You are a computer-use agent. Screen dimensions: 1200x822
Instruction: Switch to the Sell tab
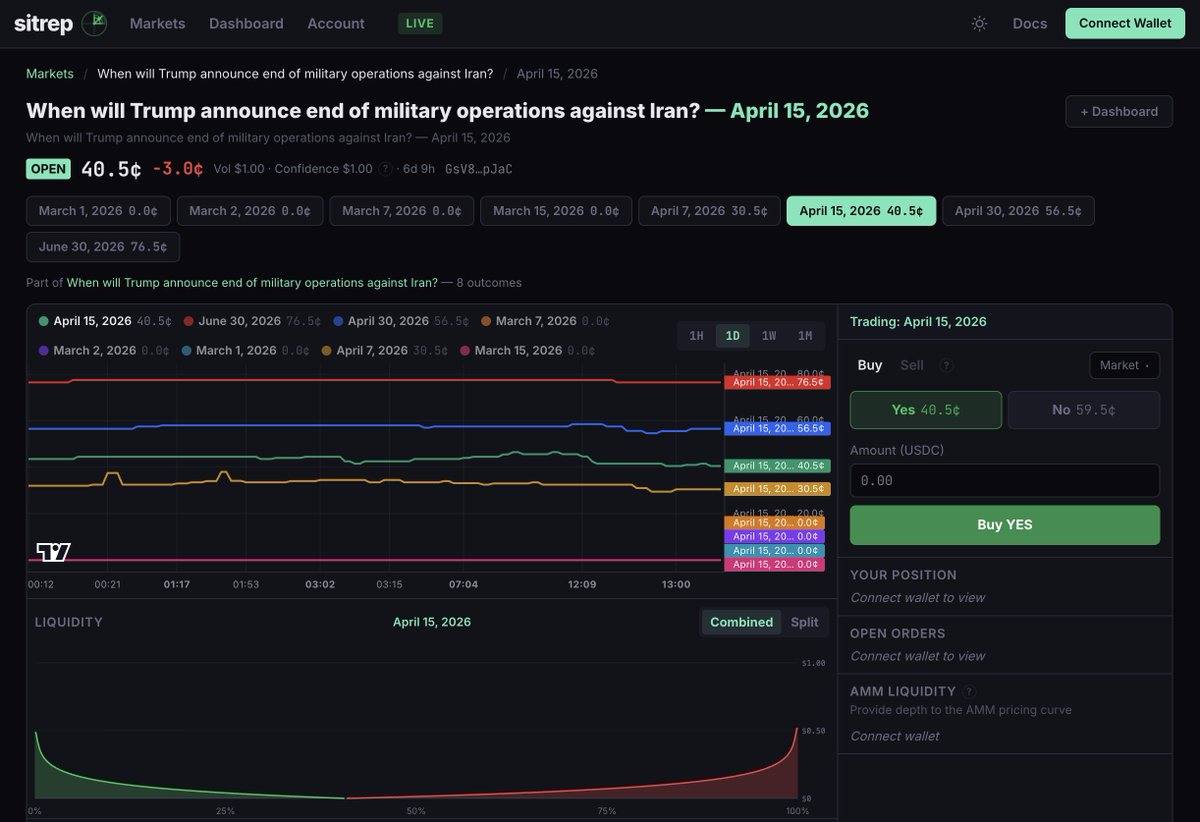pyautogui.click(x=912, y=365)
